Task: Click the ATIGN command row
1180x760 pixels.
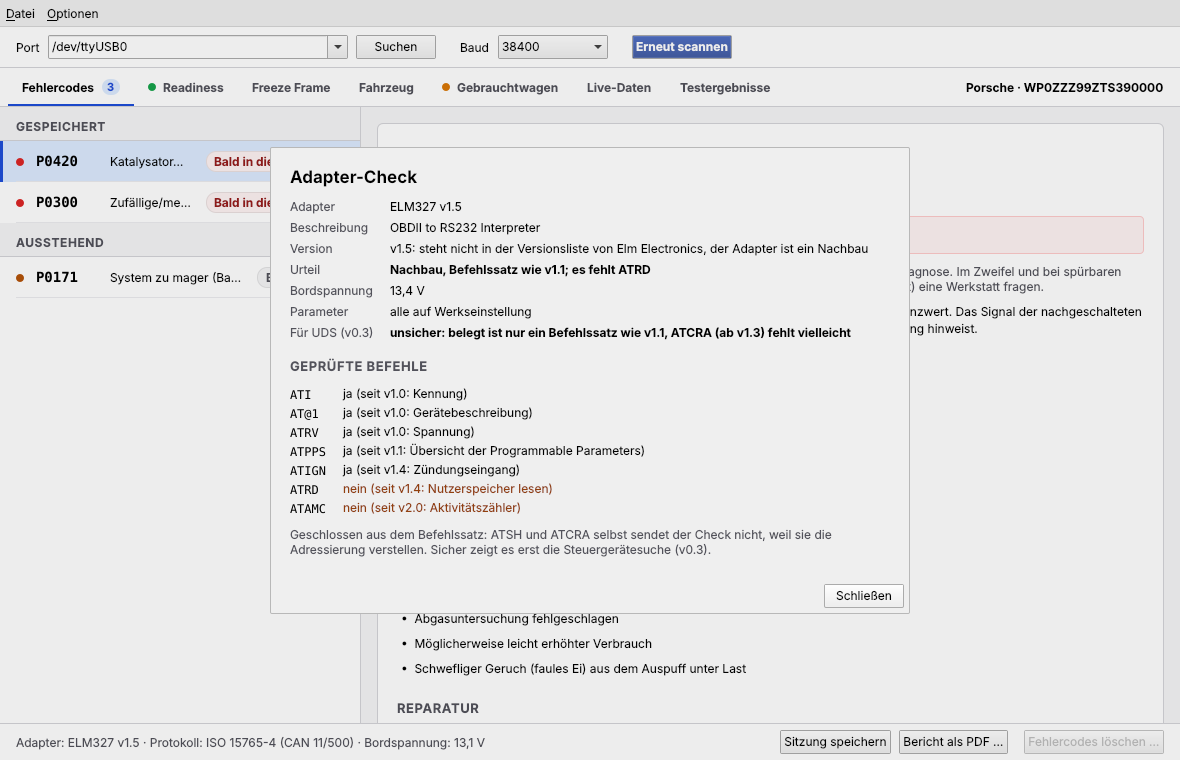Action: (405, 470)
